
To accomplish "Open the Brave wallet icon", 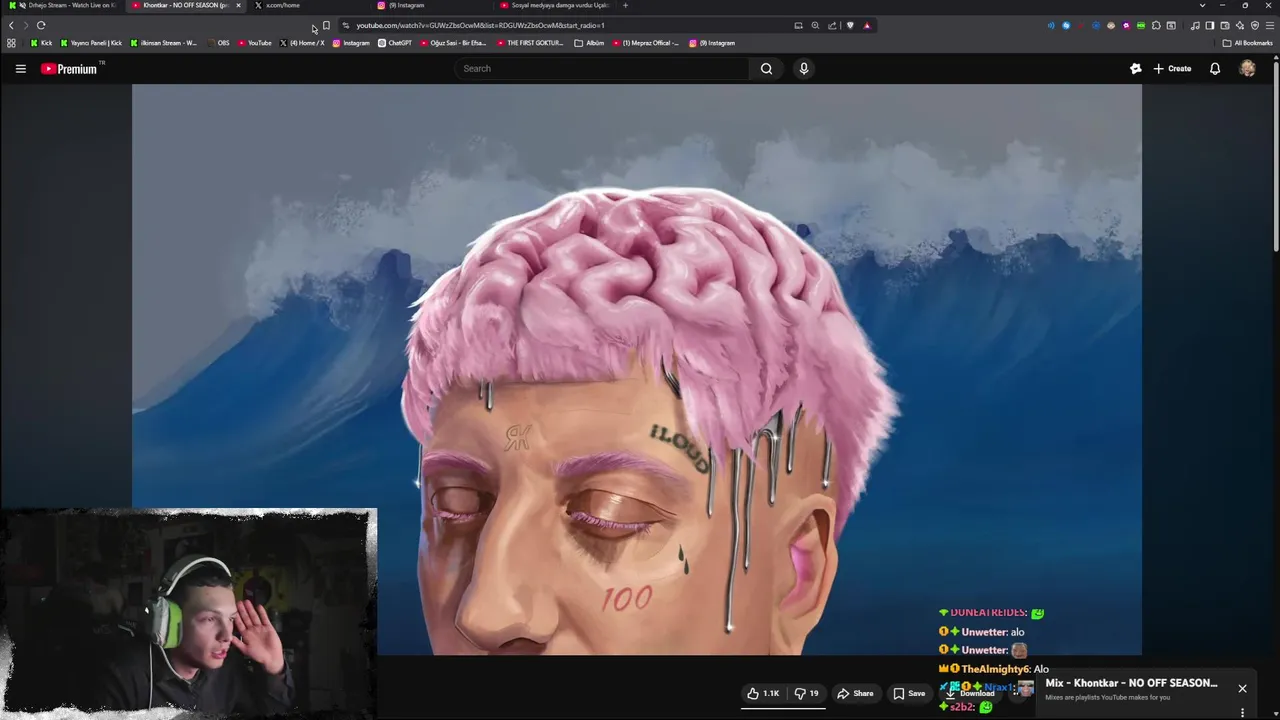I will pyautogui.click(x=1225, y=25).
